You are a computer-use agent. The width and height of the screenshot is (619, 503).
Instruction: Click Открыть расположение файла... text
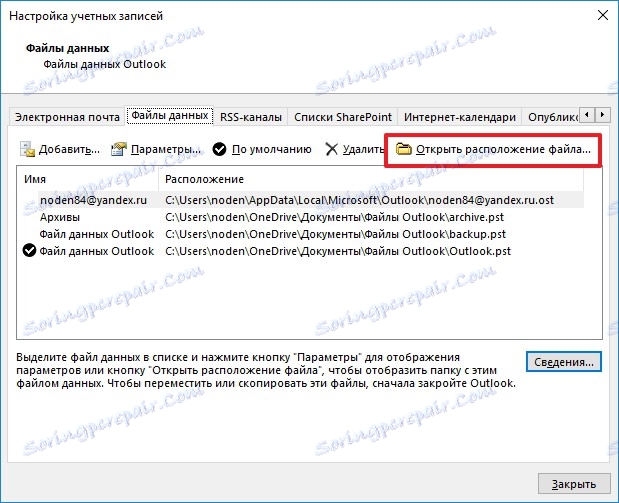503,150
